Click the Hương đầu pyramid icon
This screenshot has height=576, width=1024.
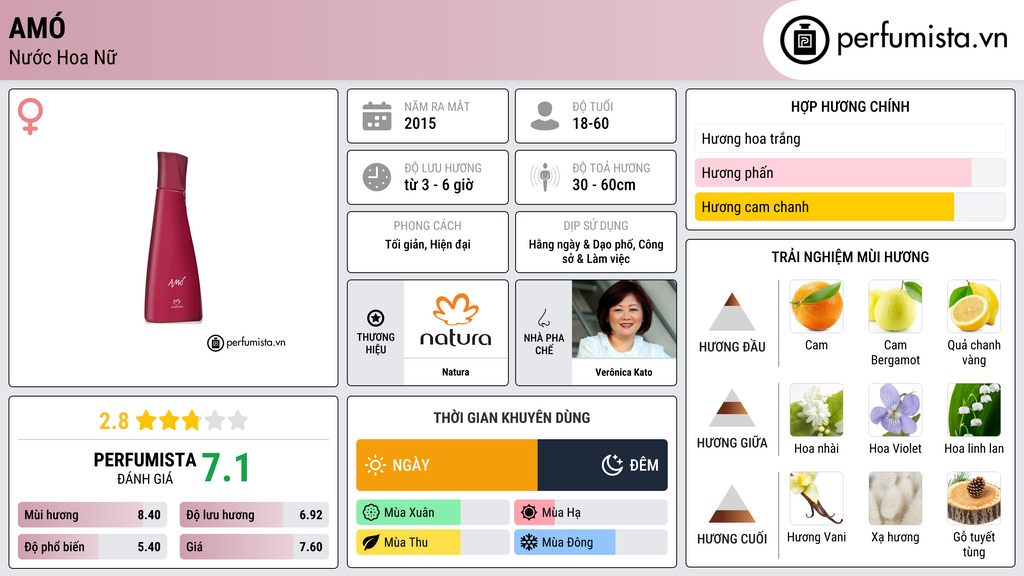point(732,312)
